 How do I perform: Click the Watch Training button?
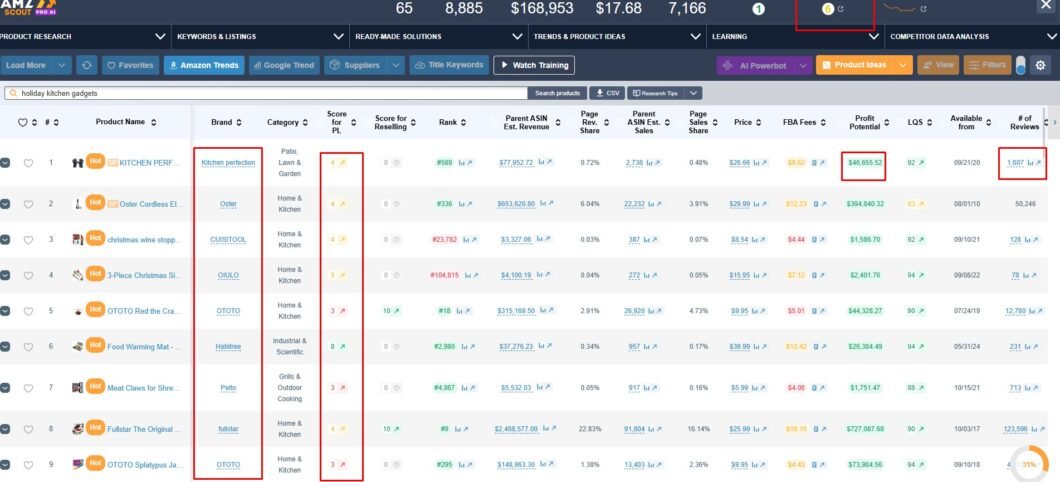[534, 66]
